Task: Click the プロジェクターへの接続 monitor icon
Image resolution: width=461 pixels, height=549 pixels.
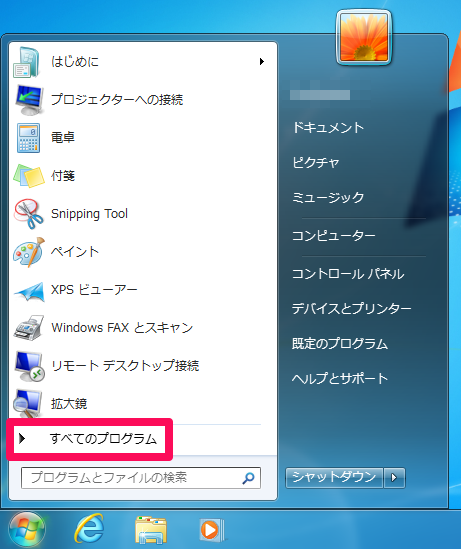Action: pos(29,100)
